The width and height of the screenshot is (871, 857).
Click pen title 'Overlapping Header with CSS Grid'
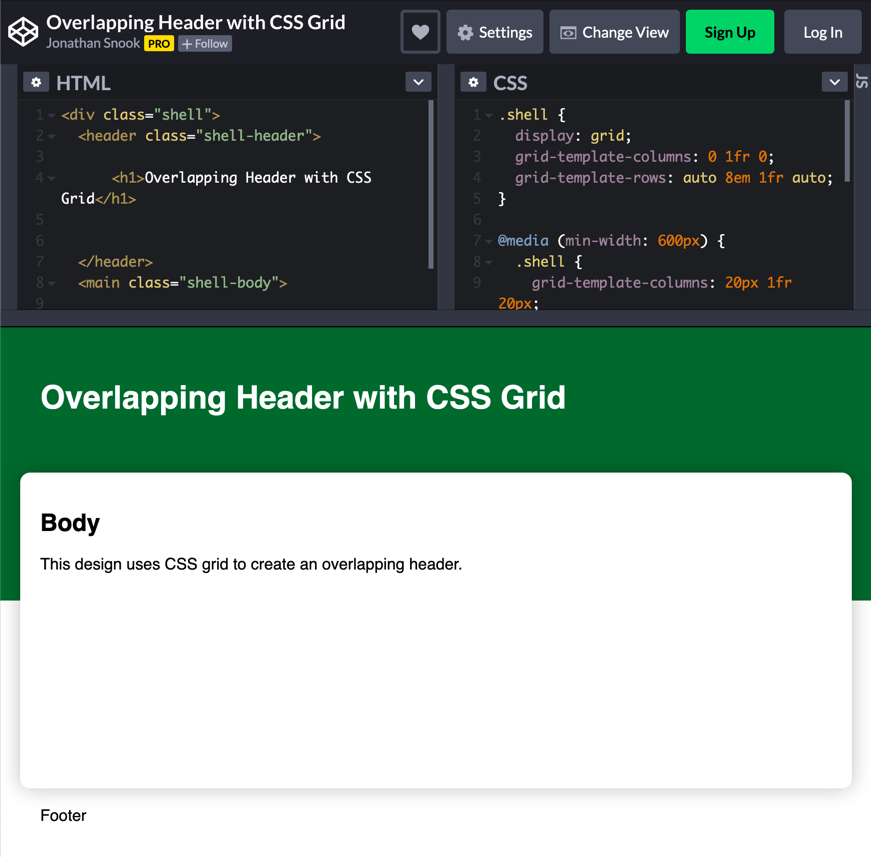coord(196,22)
